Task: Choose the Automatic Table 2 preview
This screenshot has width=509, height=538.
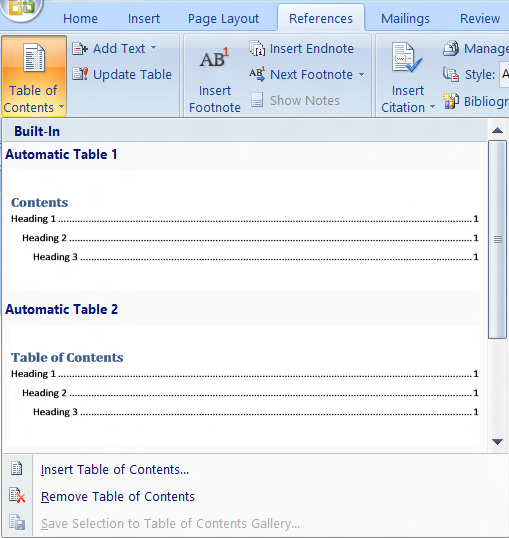Action: point(244,386)
